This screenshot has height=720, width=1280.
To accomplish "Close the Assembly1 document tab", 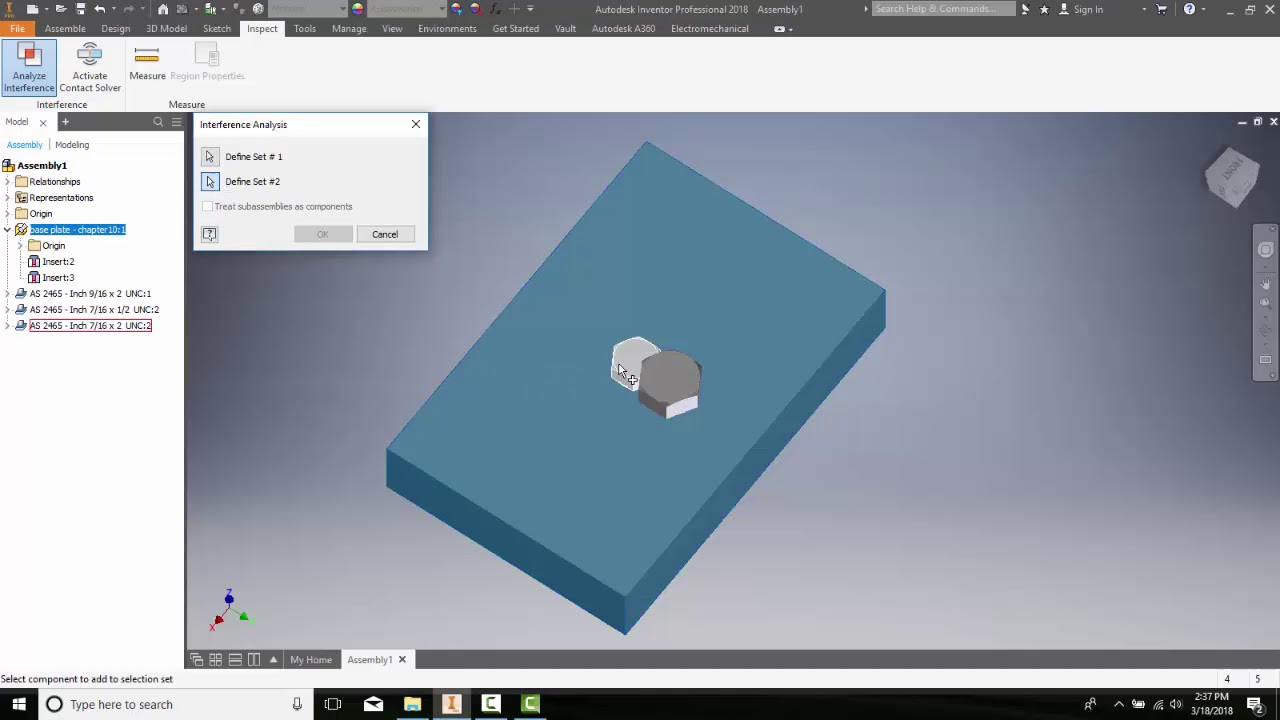I will [402, 660].
